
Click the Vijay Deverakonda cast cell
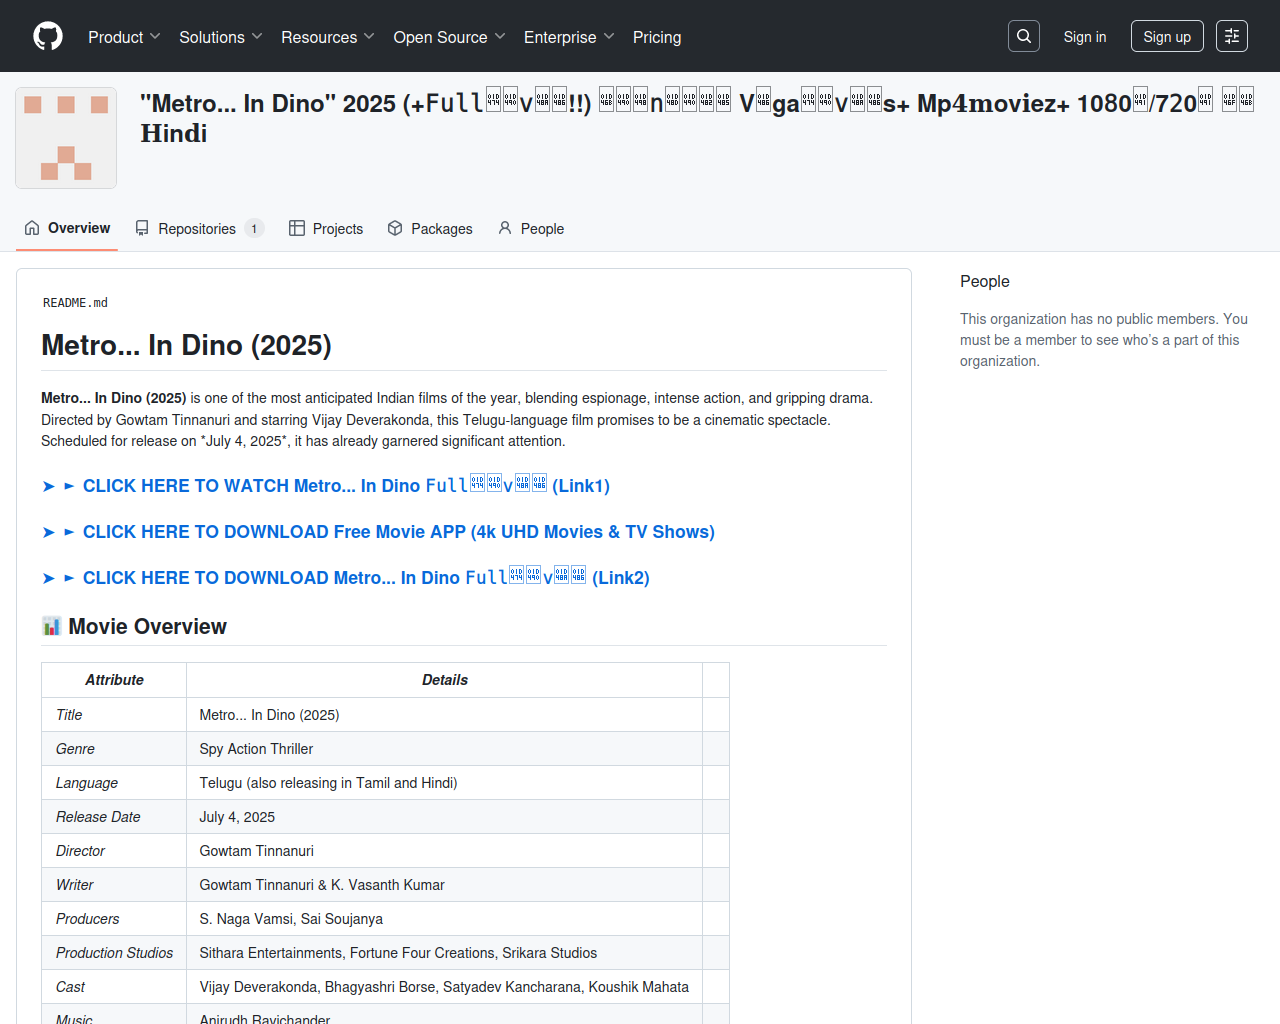coord(445,987)
